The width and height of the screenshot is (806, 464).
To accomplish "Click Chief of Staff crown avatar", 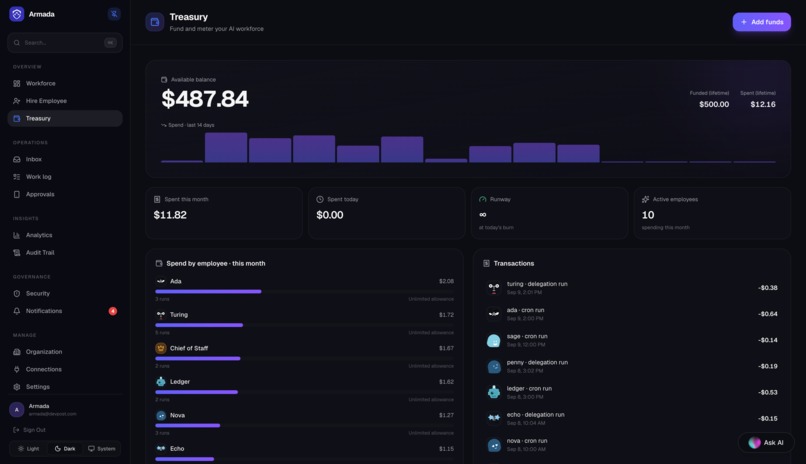I will point(161,348).
